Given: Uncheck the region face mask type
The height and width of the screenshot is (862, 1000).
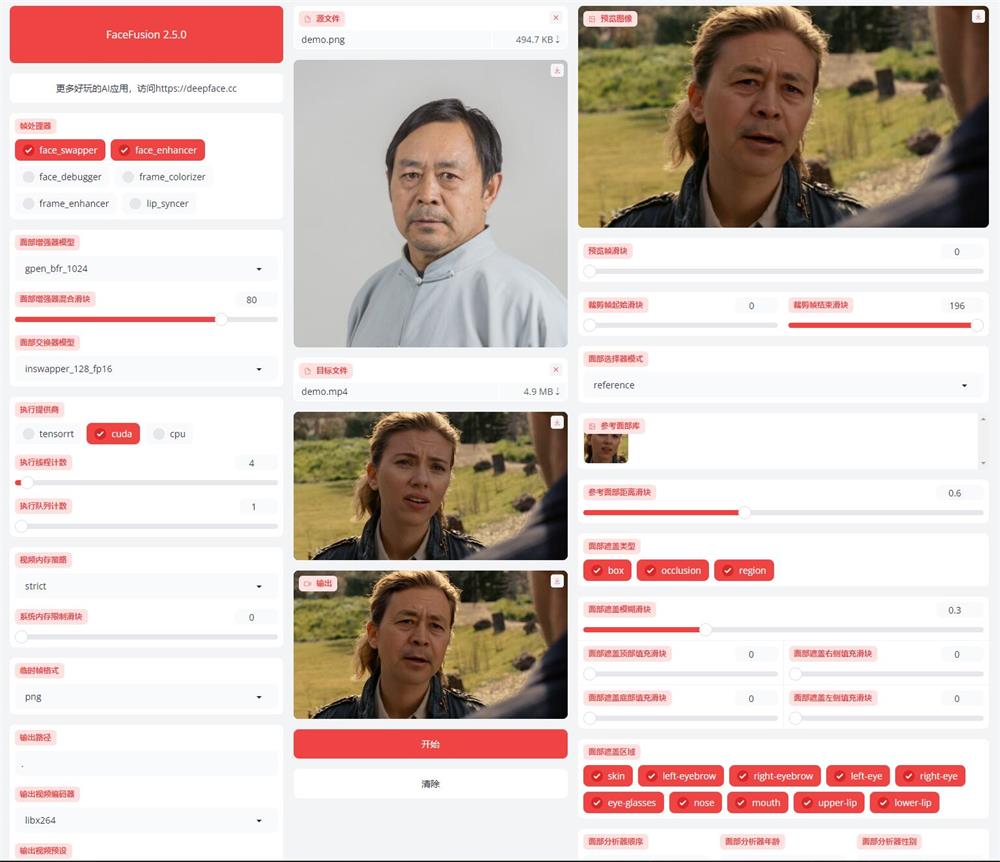Looking at the screenshot, I should 744,570.
